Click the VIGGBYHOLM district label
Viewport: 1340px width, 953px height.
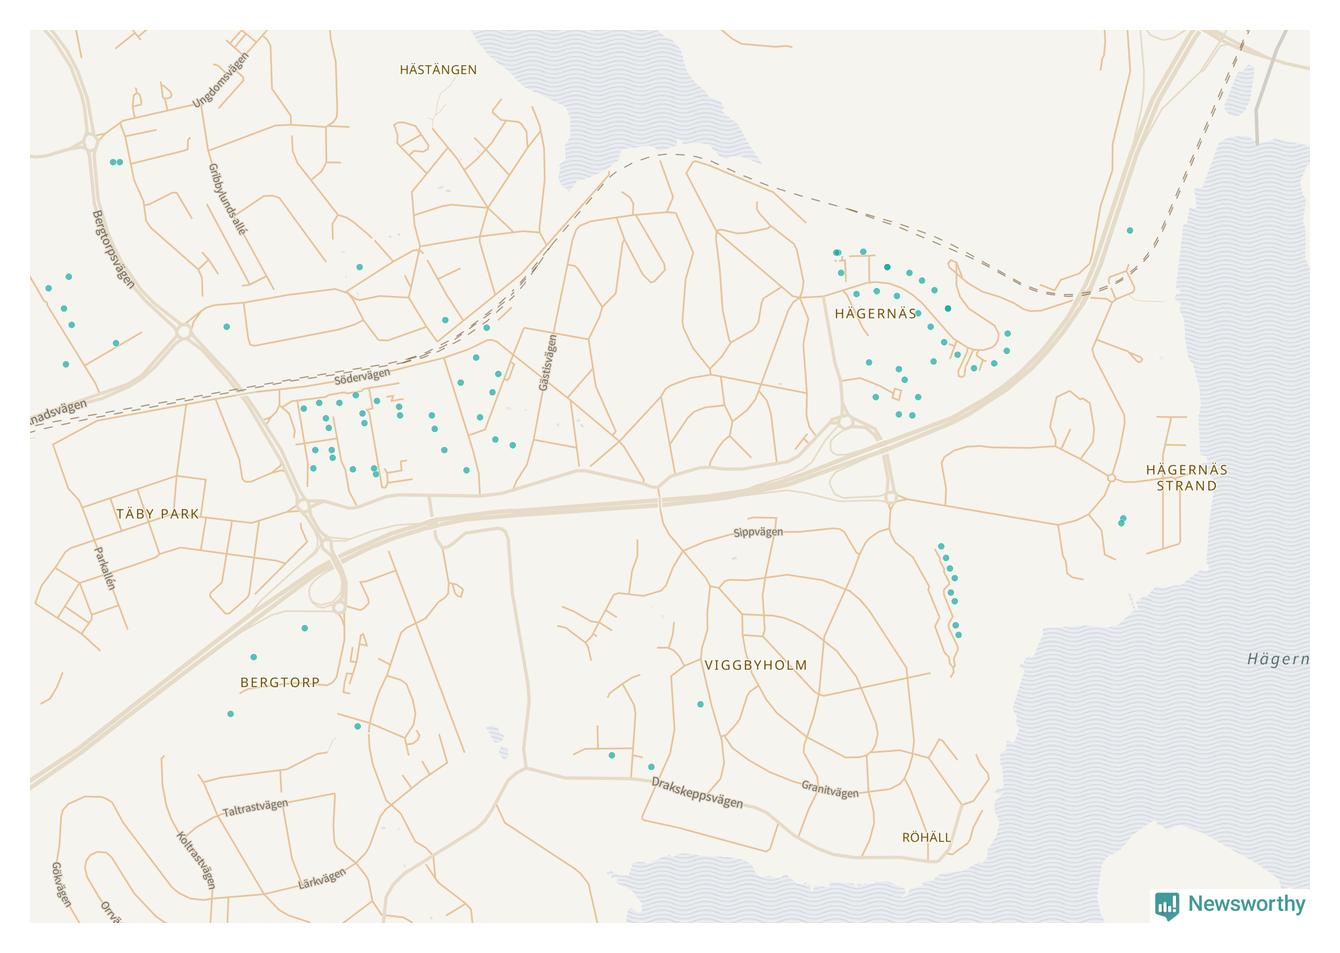point(756,665)
